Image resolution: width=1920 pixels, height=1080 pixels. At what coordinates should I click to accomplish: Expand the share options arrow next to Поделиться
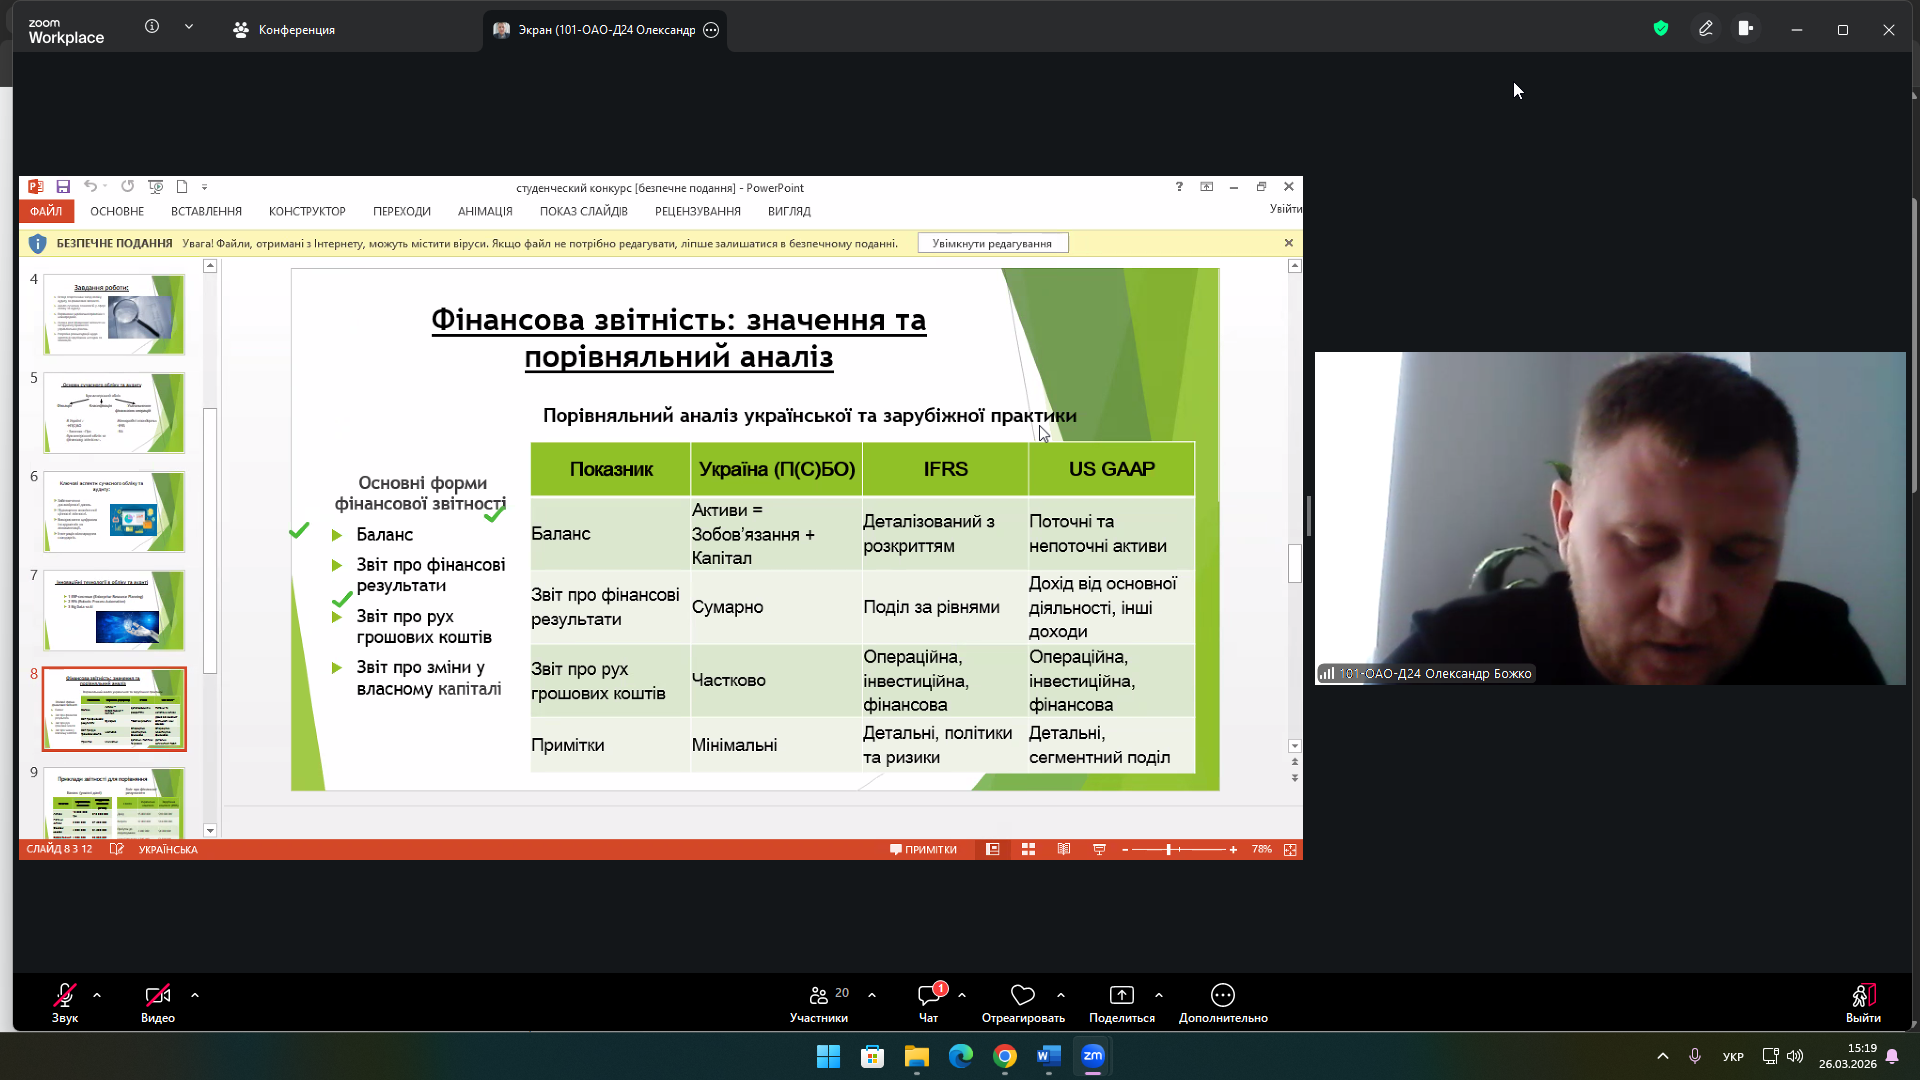tap(1159, 995)
